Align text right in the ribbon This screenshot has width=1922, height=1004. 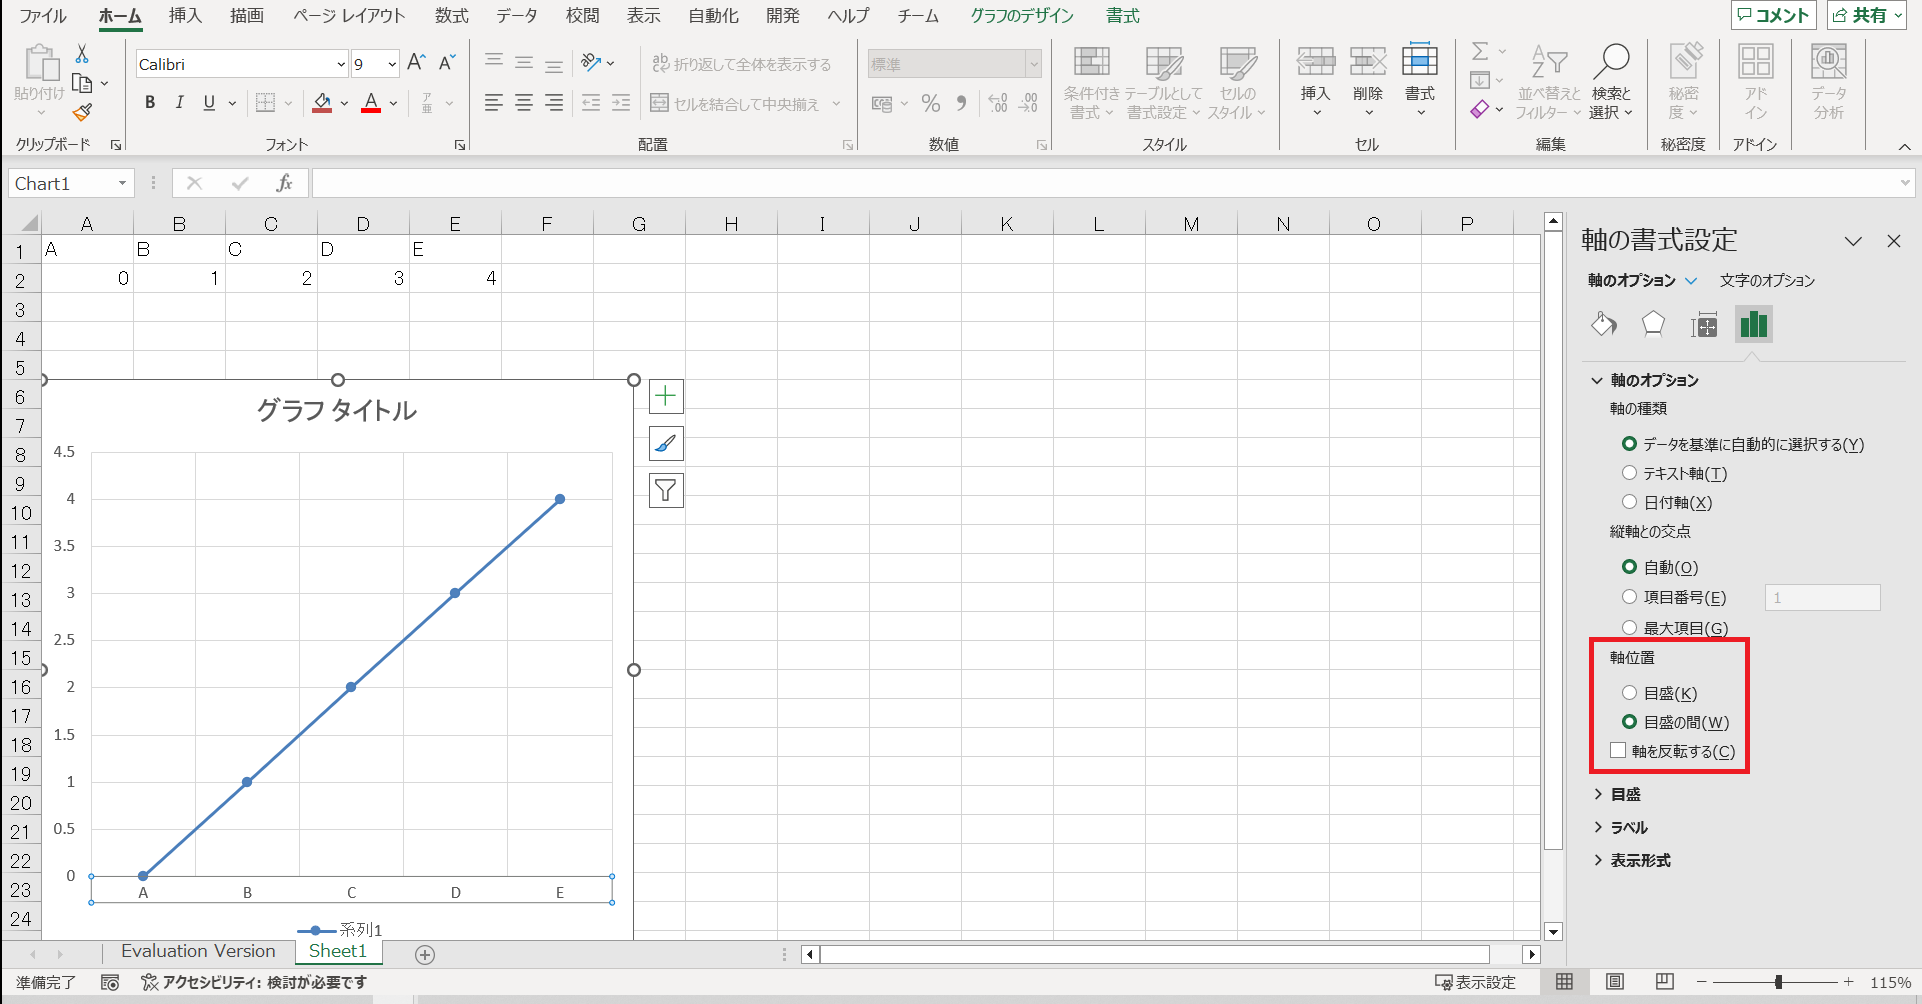coord(553,103)
